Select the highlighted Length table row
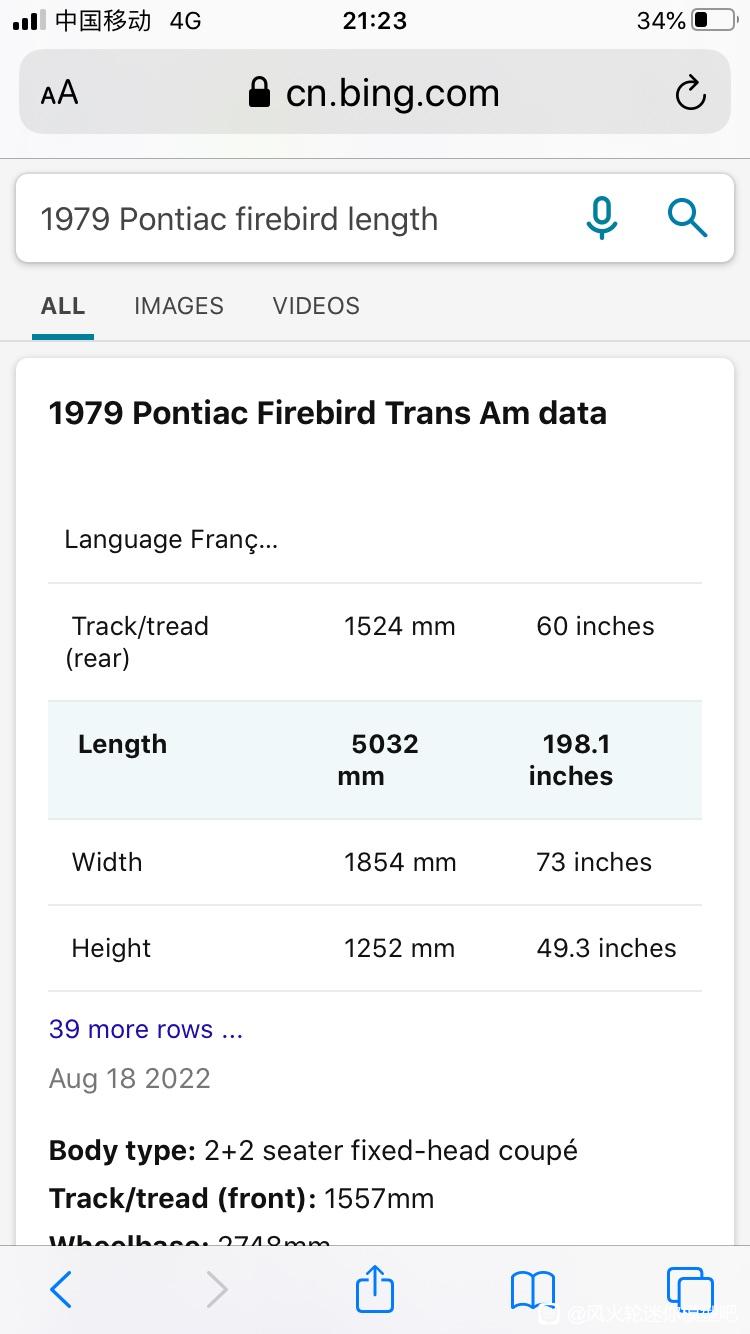The image size is (750, 1334). click(375, 760)
